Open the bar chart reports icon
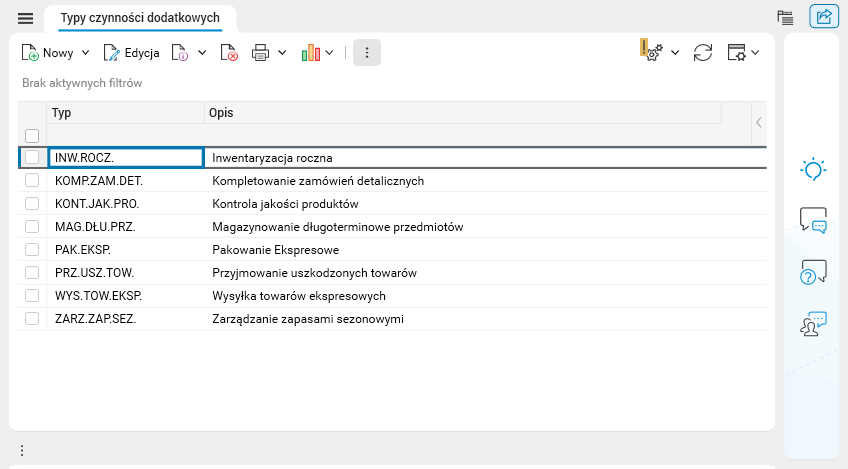This screenshot has width=848, height=469. (310, 53)
